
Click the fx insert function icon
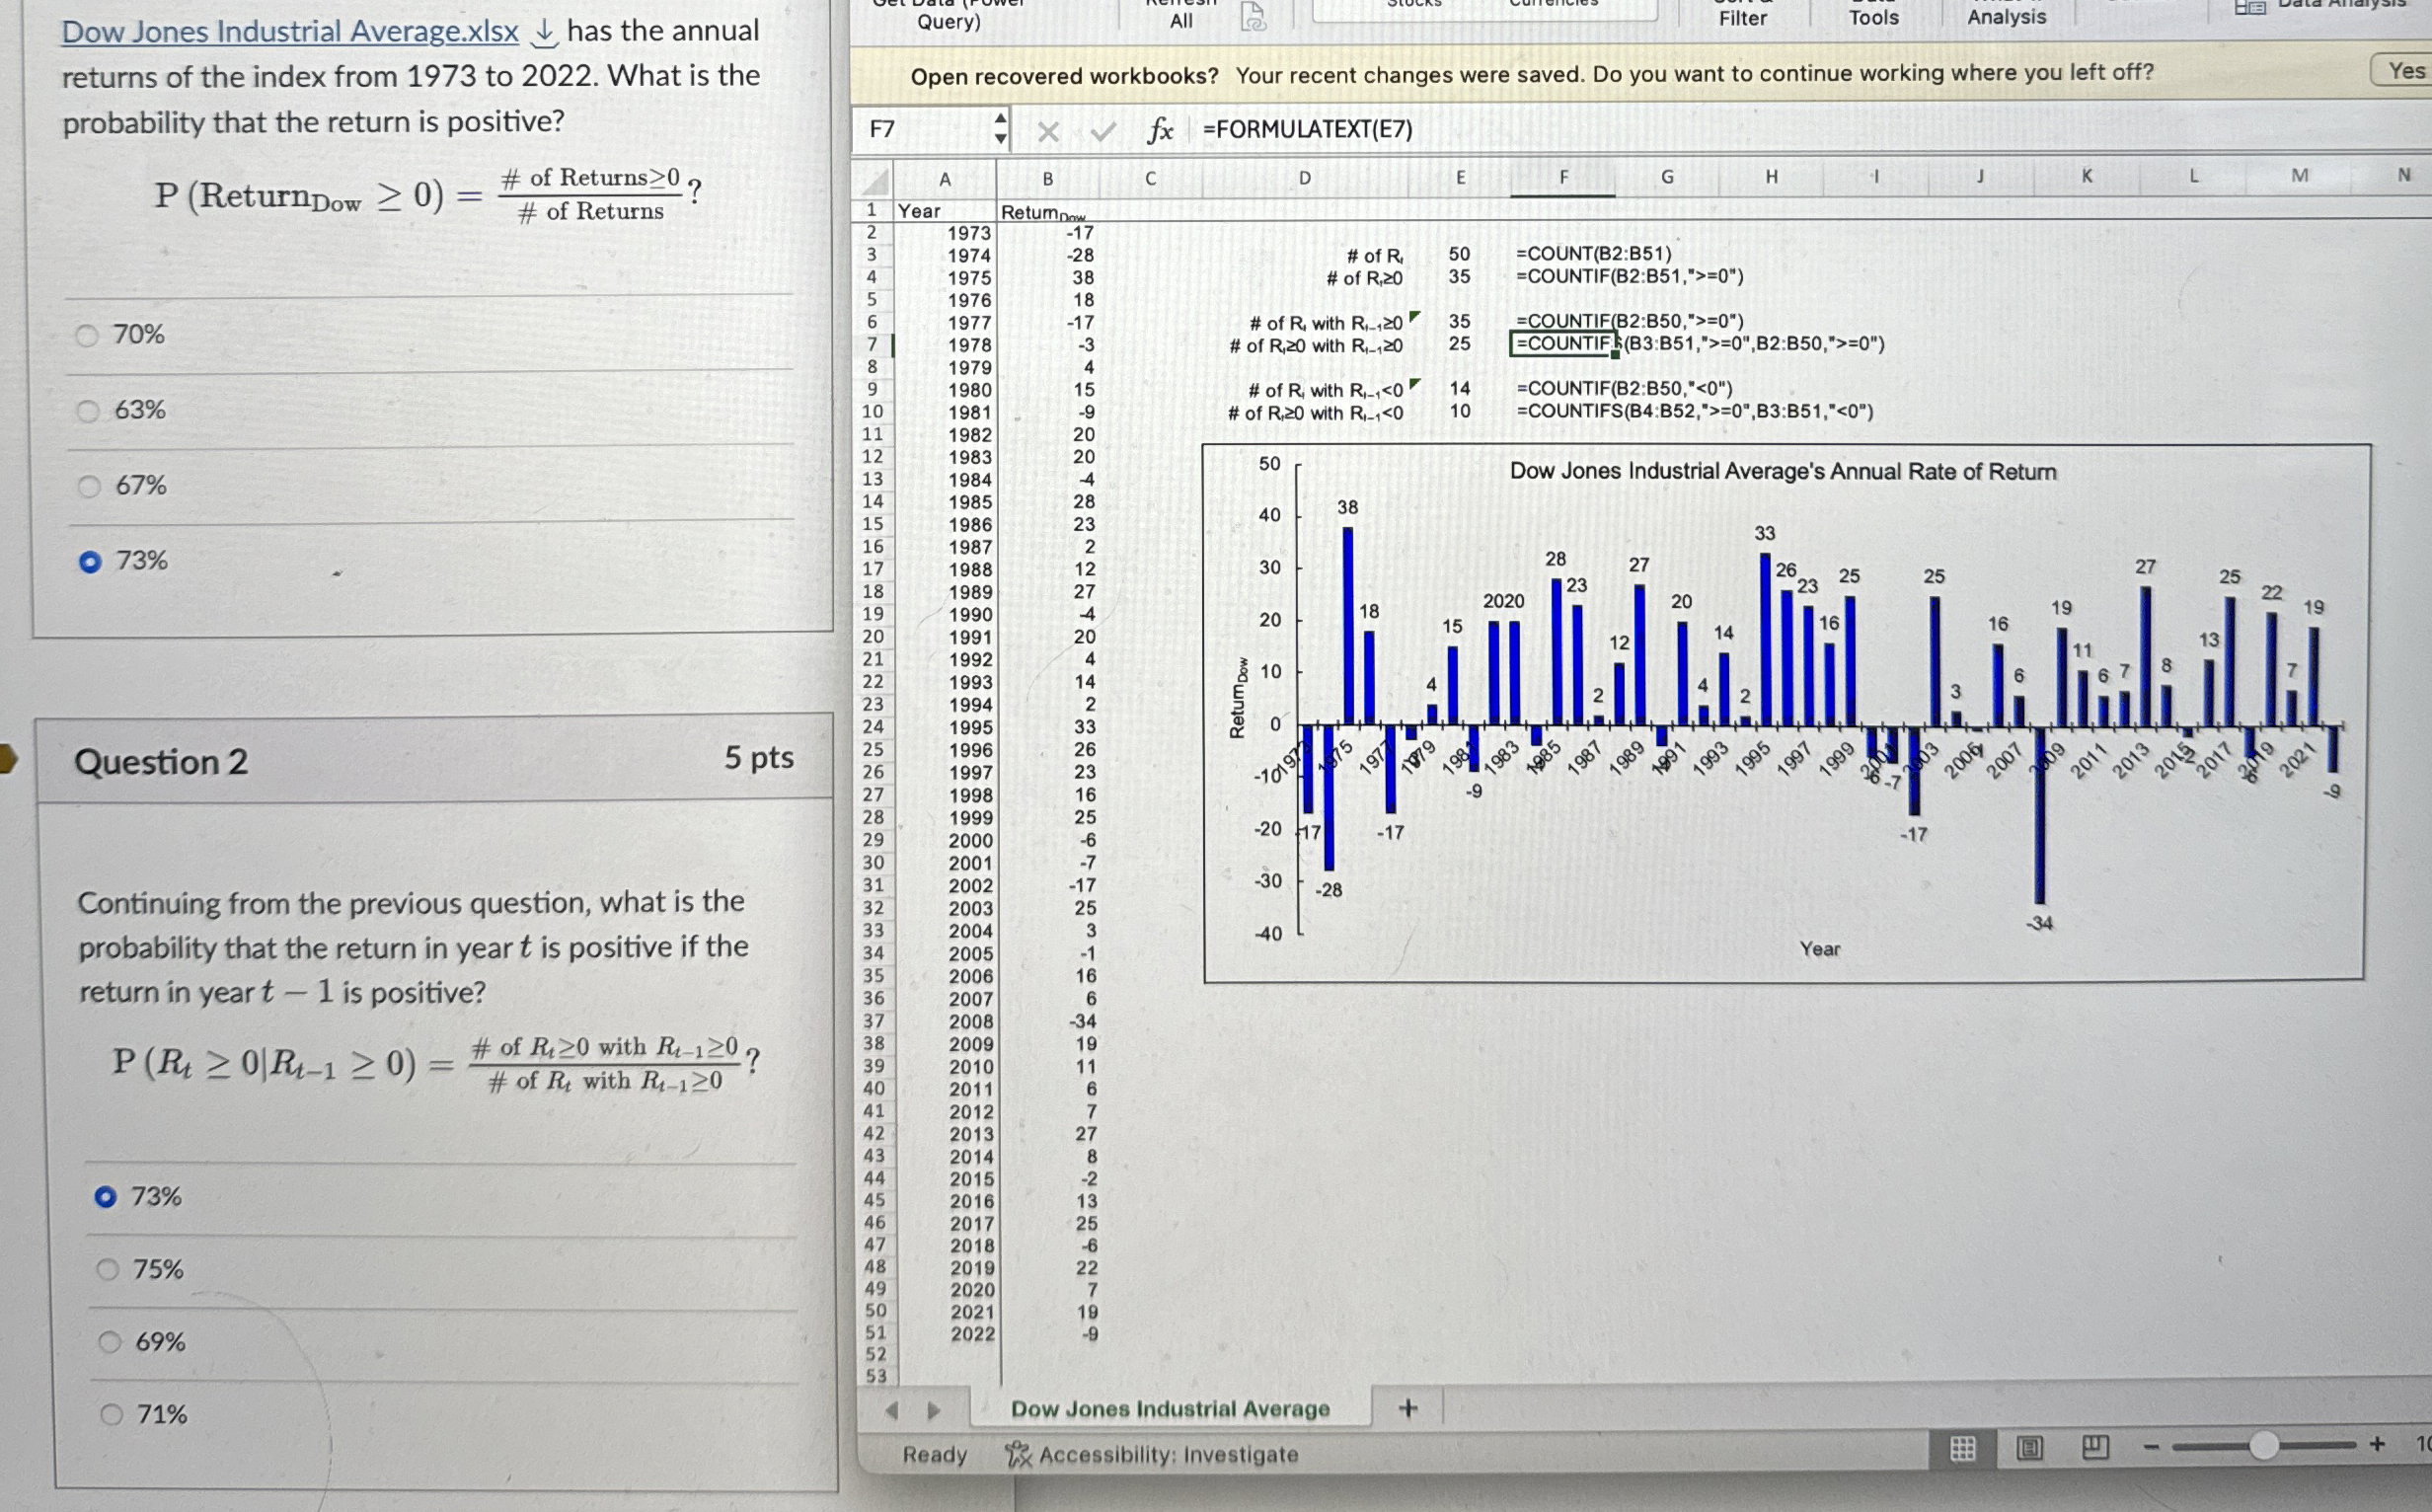pyautogui.click(x=1159, y=130)
